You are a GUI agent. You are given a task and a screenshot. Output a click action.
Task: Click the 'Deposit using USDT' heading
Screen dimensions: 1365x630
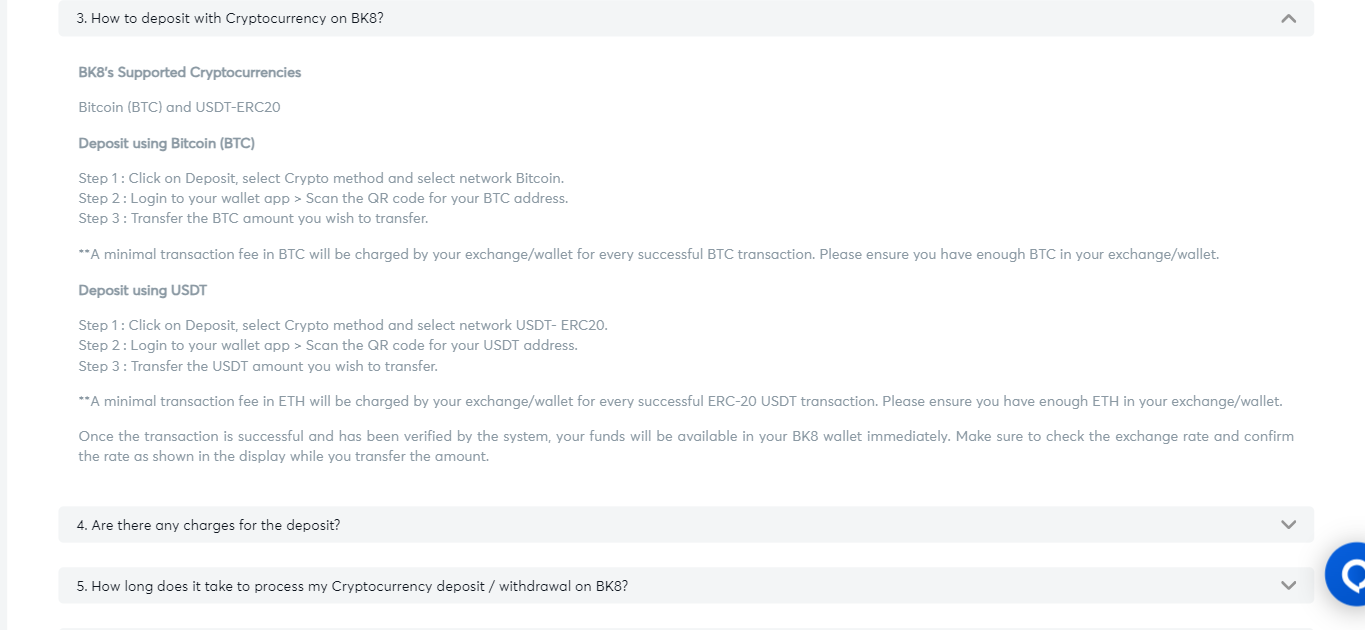[x=143, y=290]
